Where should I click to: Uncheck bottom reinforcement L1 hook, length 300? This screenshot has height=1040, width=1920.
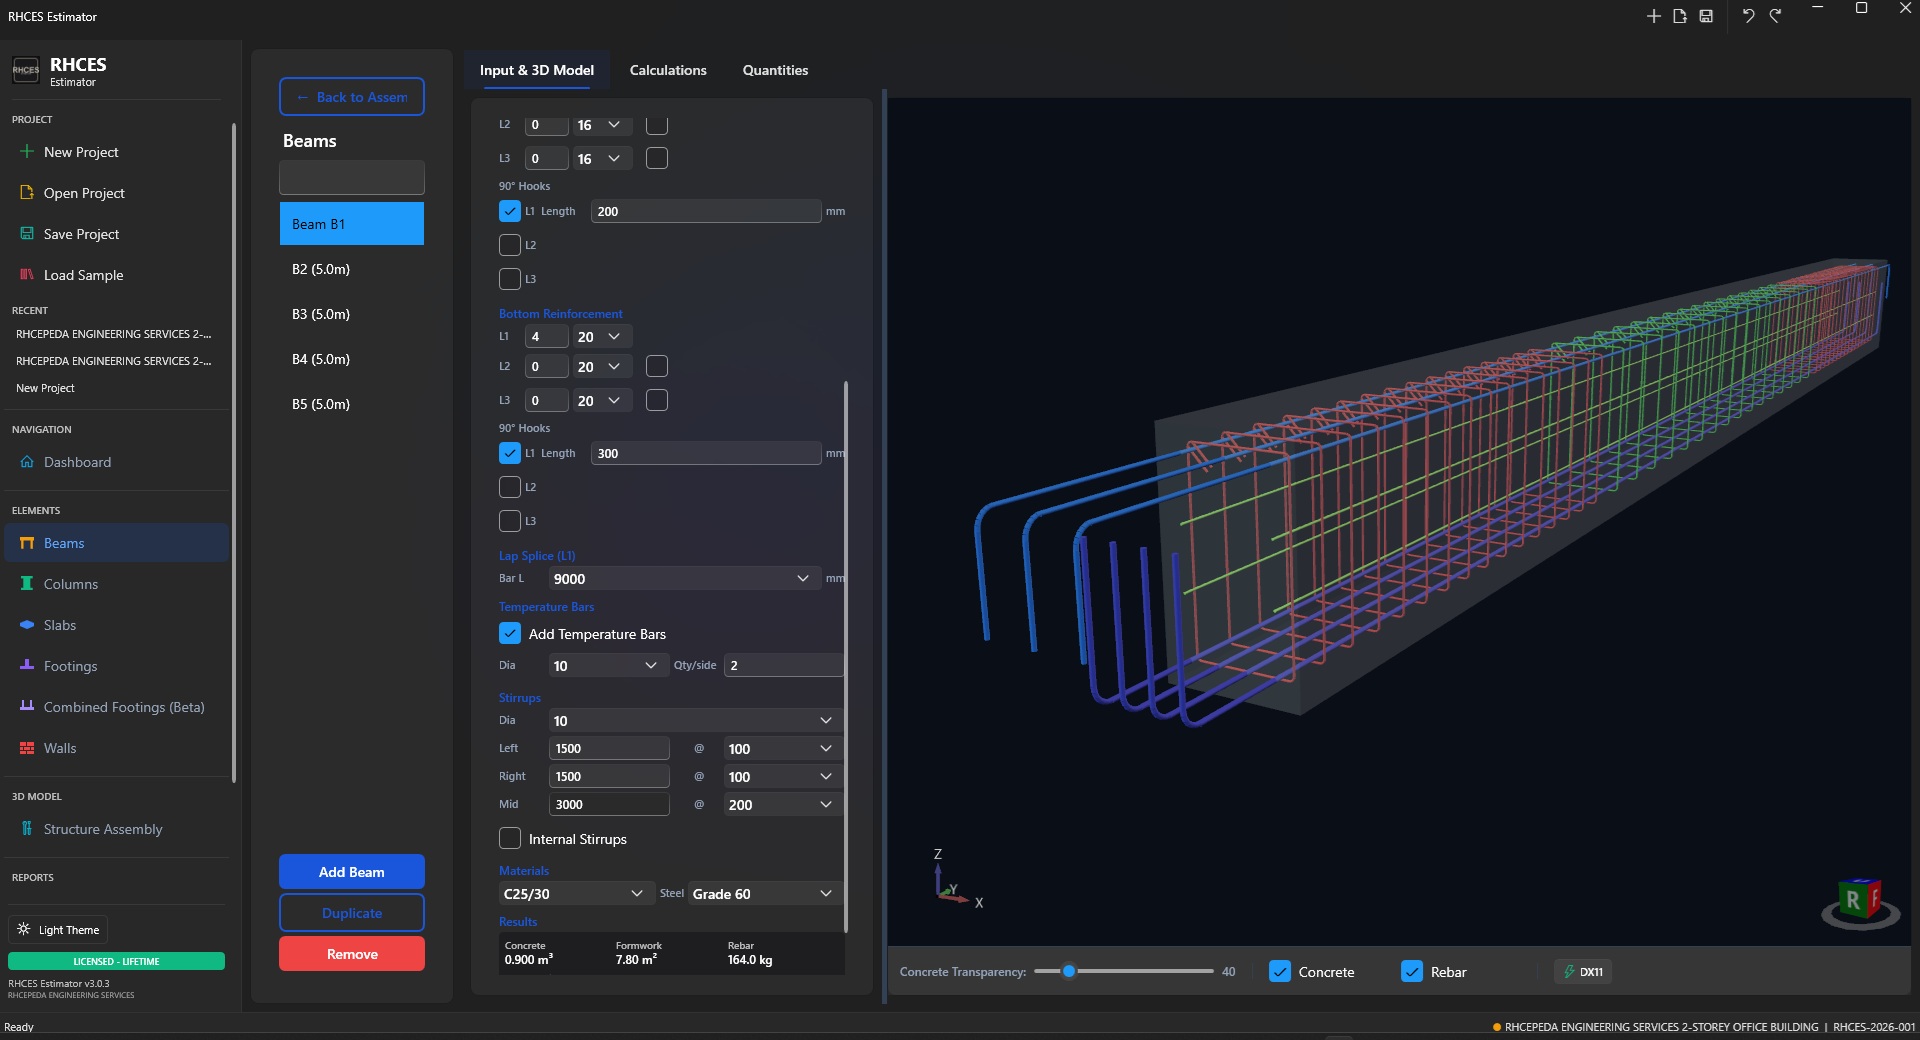point(510,453)
